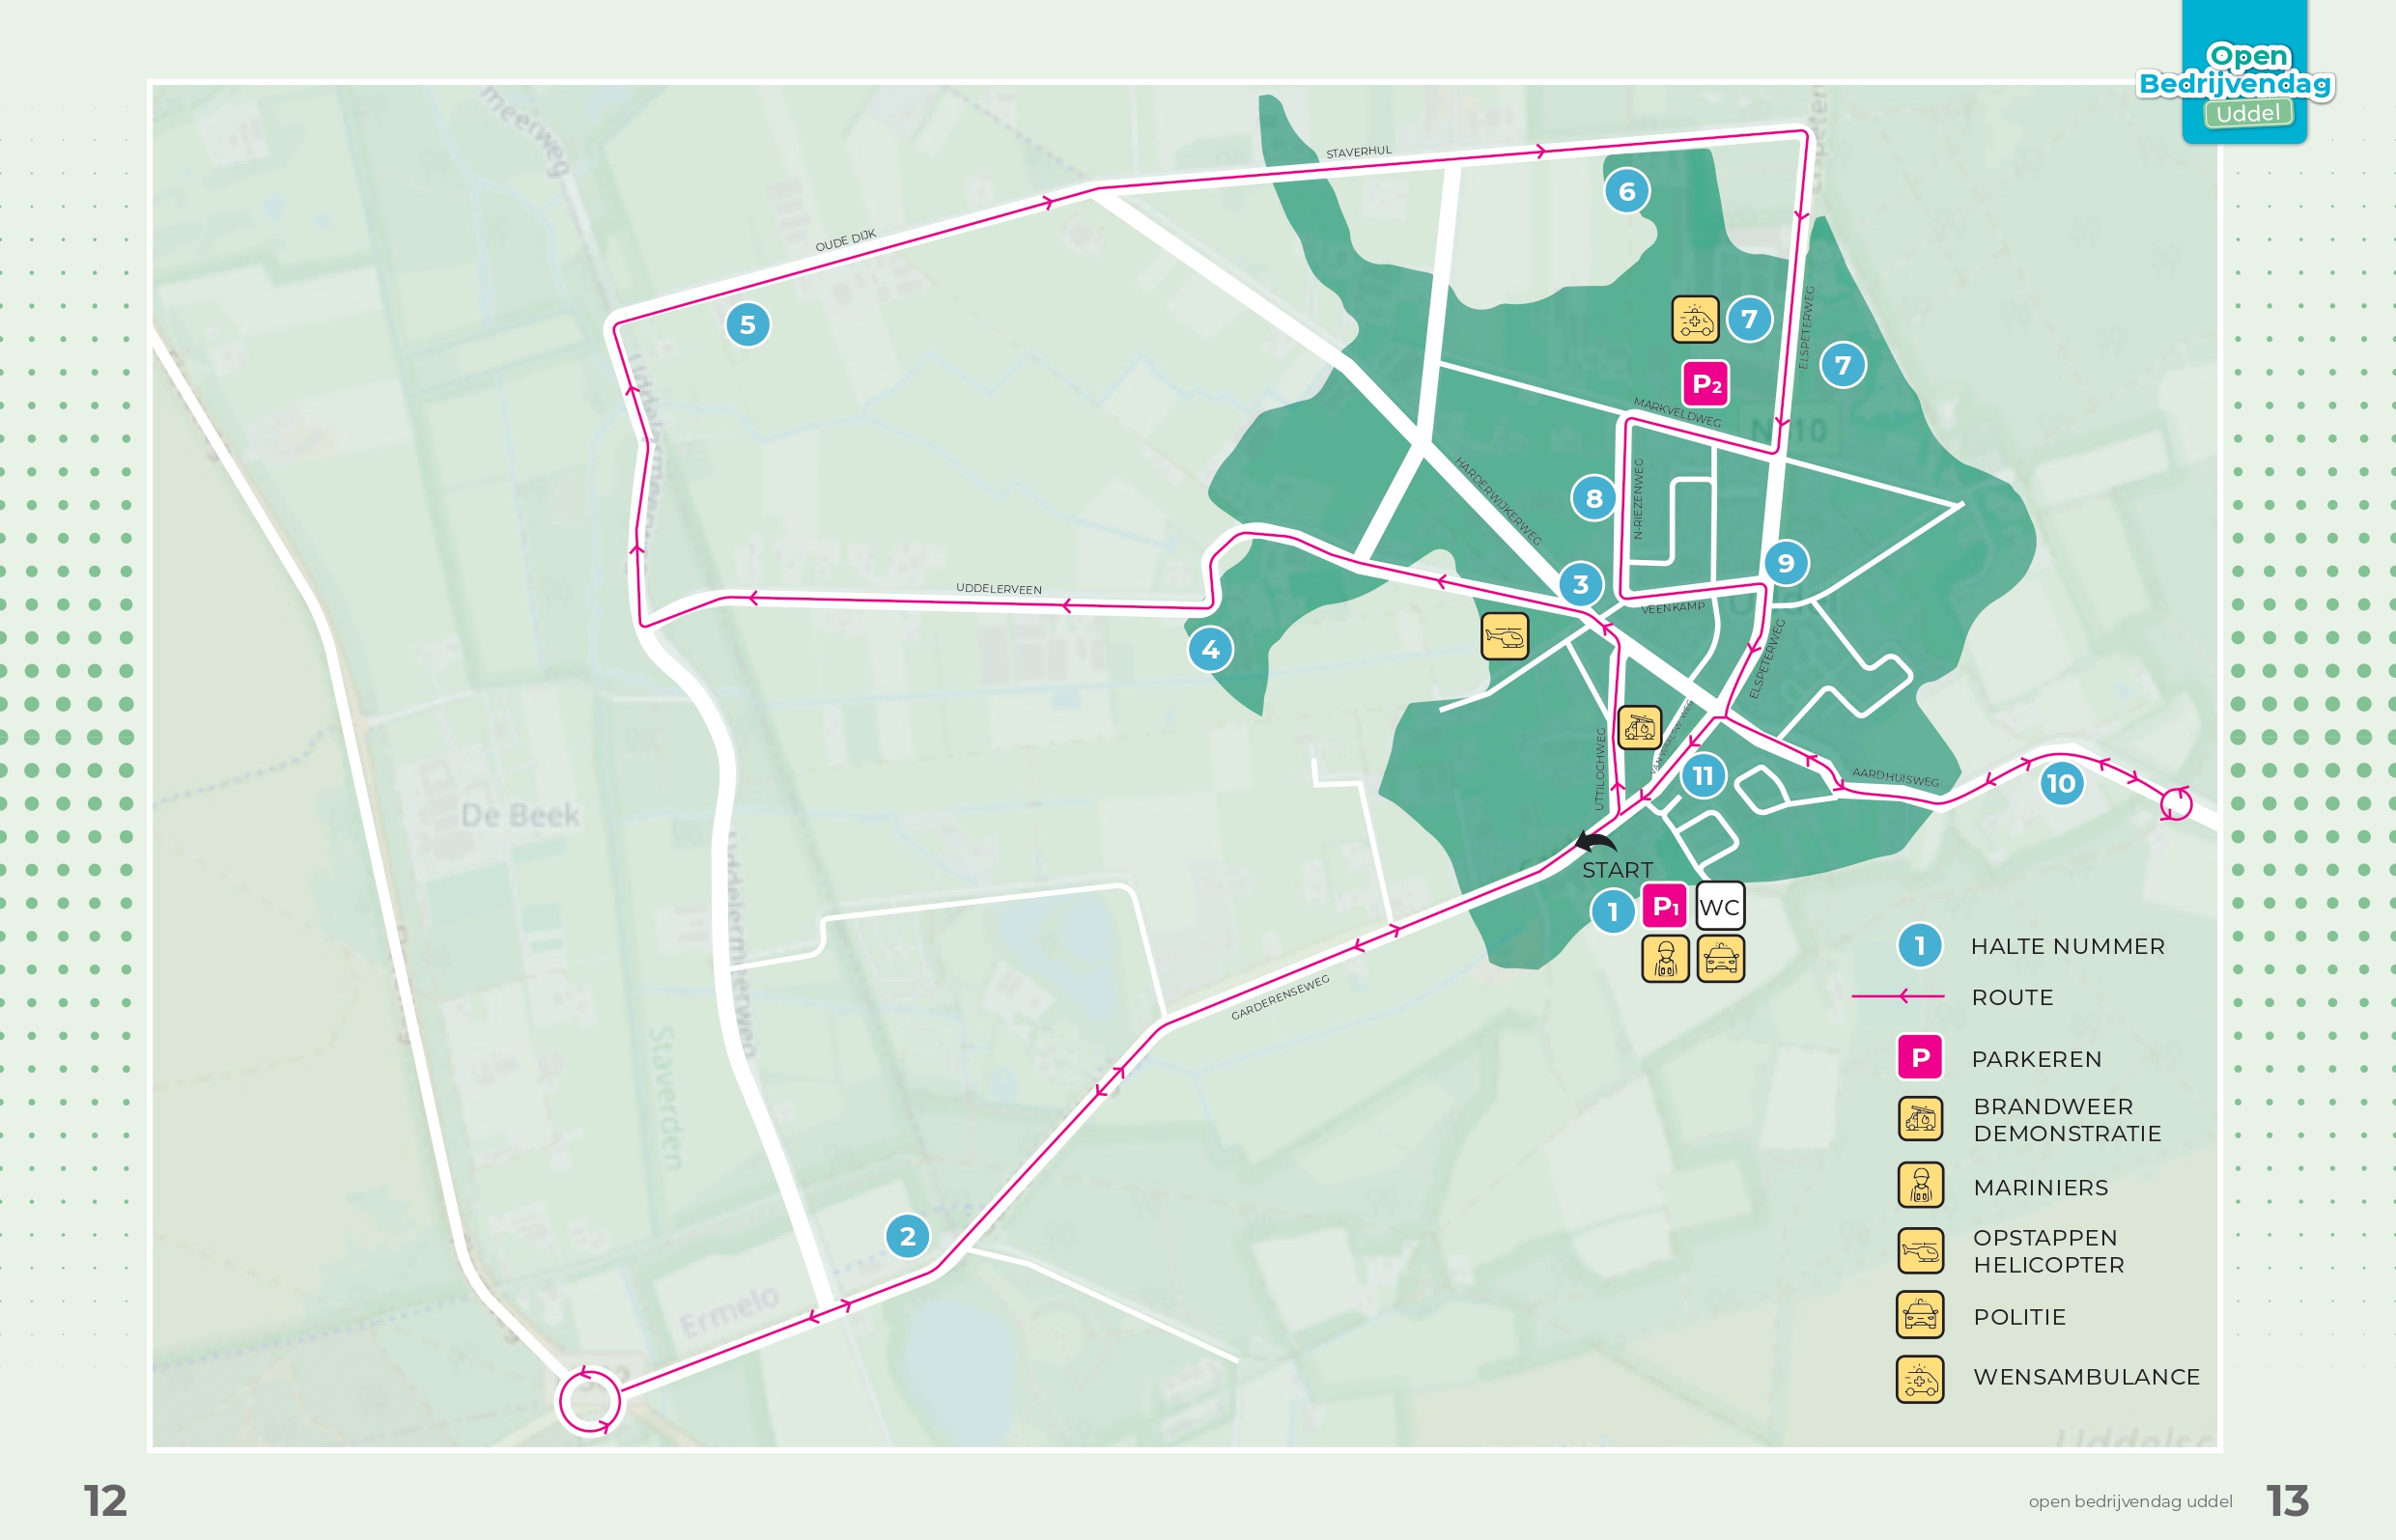Click the P1 parking marker near START
This screenshot has height=1540, width=2396.
tap(1664, 906)
